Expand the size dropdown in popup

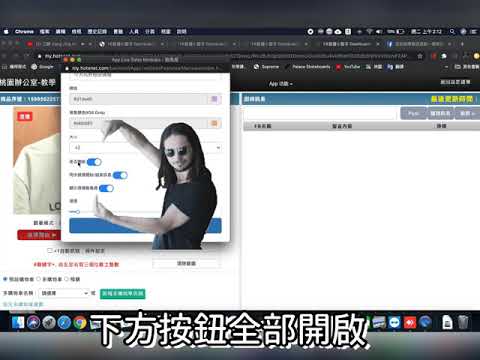coord(145,148)
